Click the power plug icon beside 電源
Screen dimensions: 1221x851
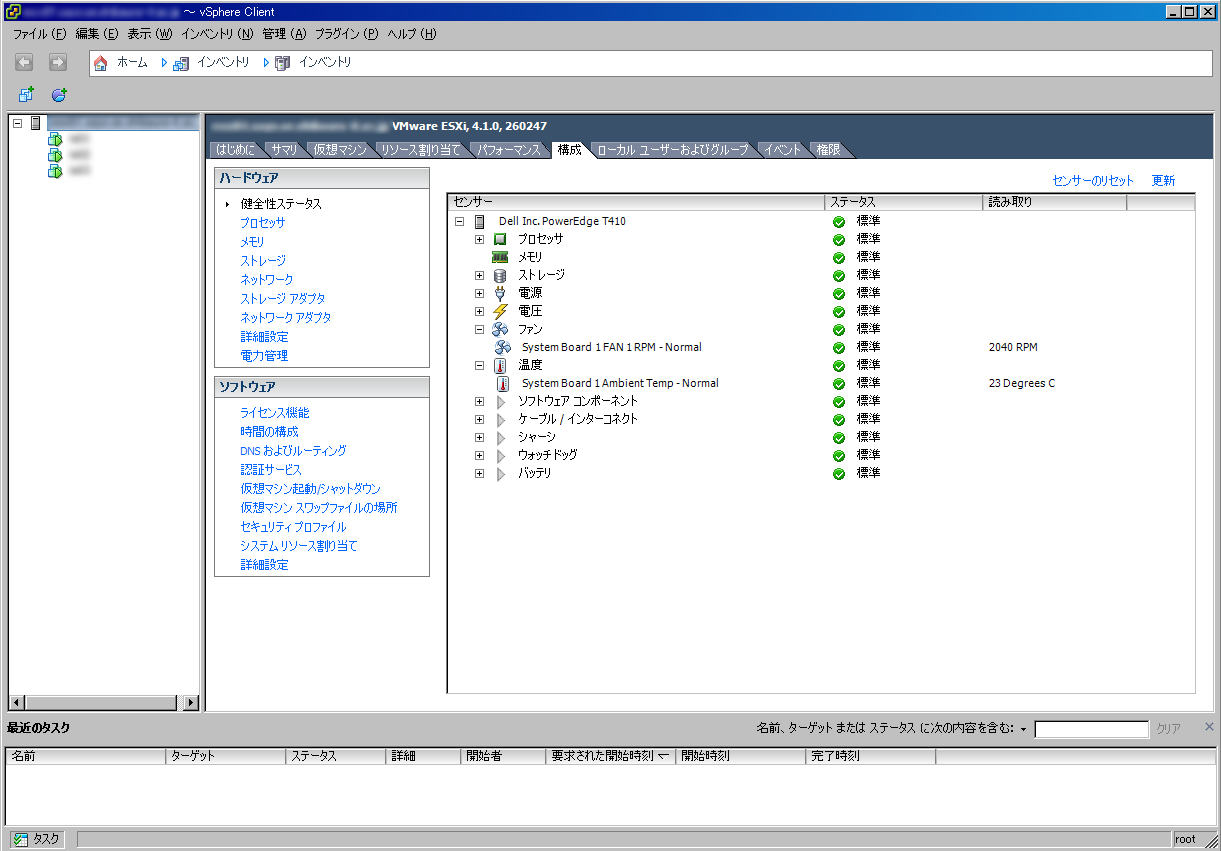click(500, 293)
